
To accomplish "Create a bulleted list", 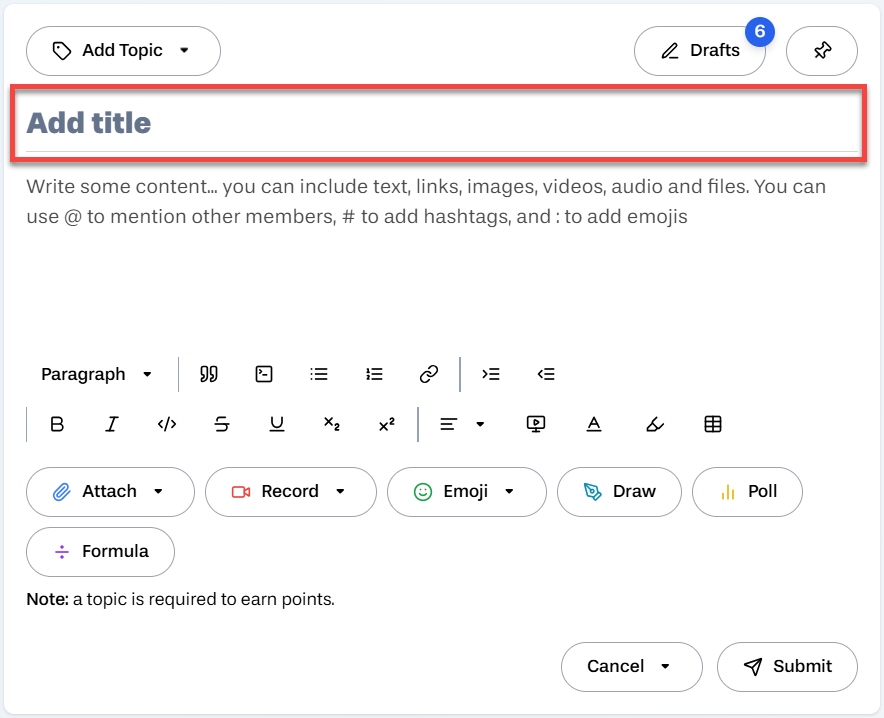I will [319, 374].
